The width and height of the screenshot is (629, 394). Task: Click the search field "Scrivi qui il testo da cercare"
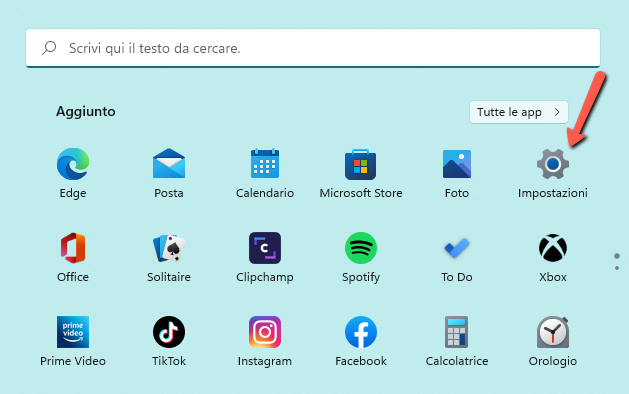click(313, 48)
